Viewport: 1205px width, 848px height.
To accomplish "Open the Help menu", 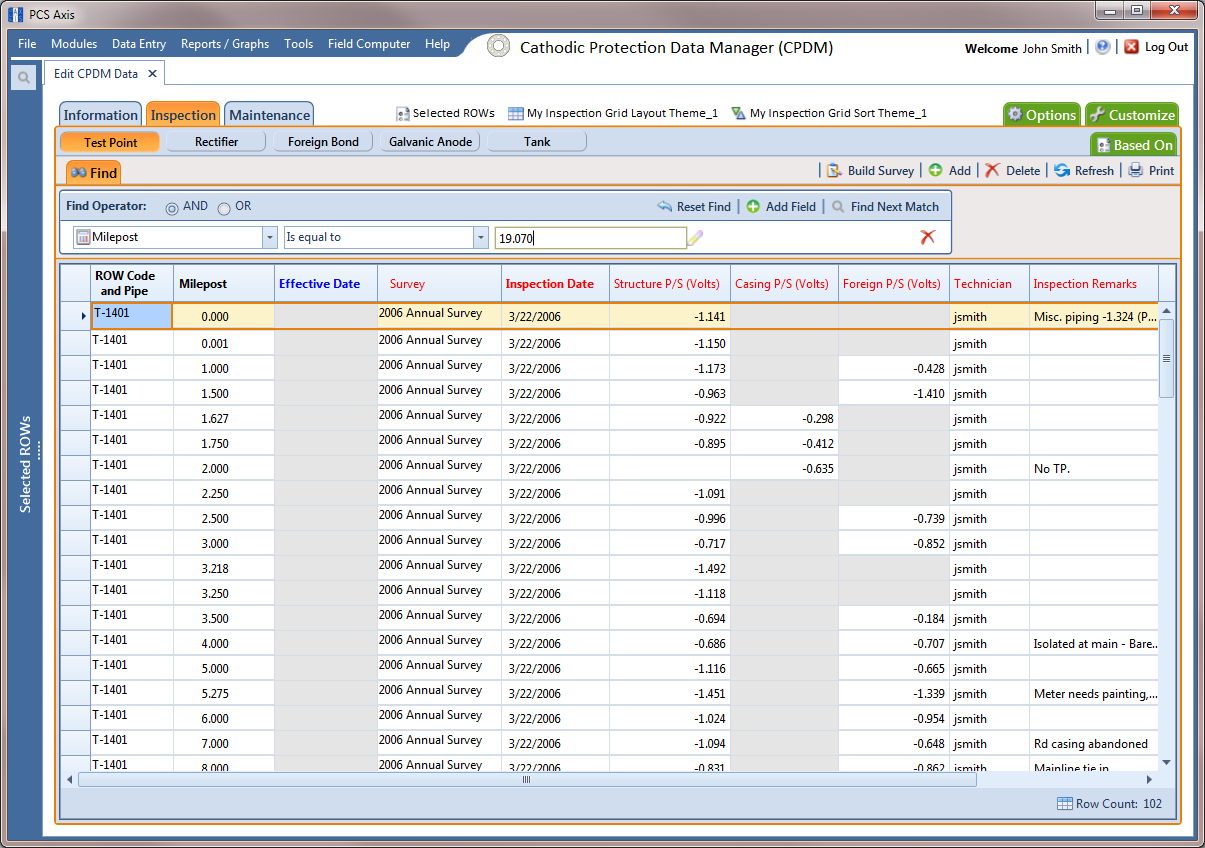I will pyautogui.click(x=437, y=44).
